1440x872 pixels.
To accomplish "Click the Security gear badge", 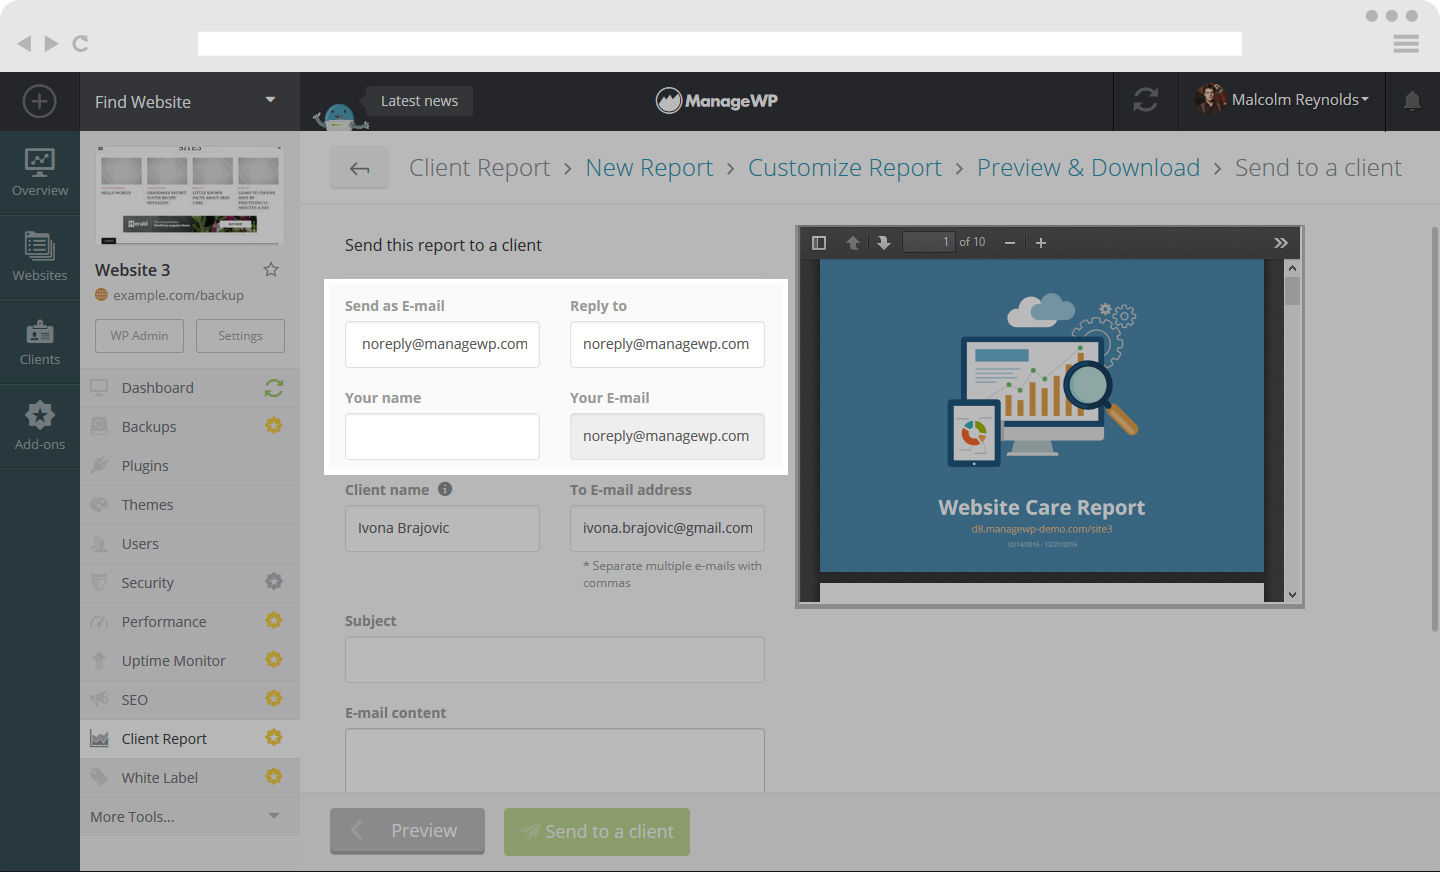I will [x=274, y=582].
